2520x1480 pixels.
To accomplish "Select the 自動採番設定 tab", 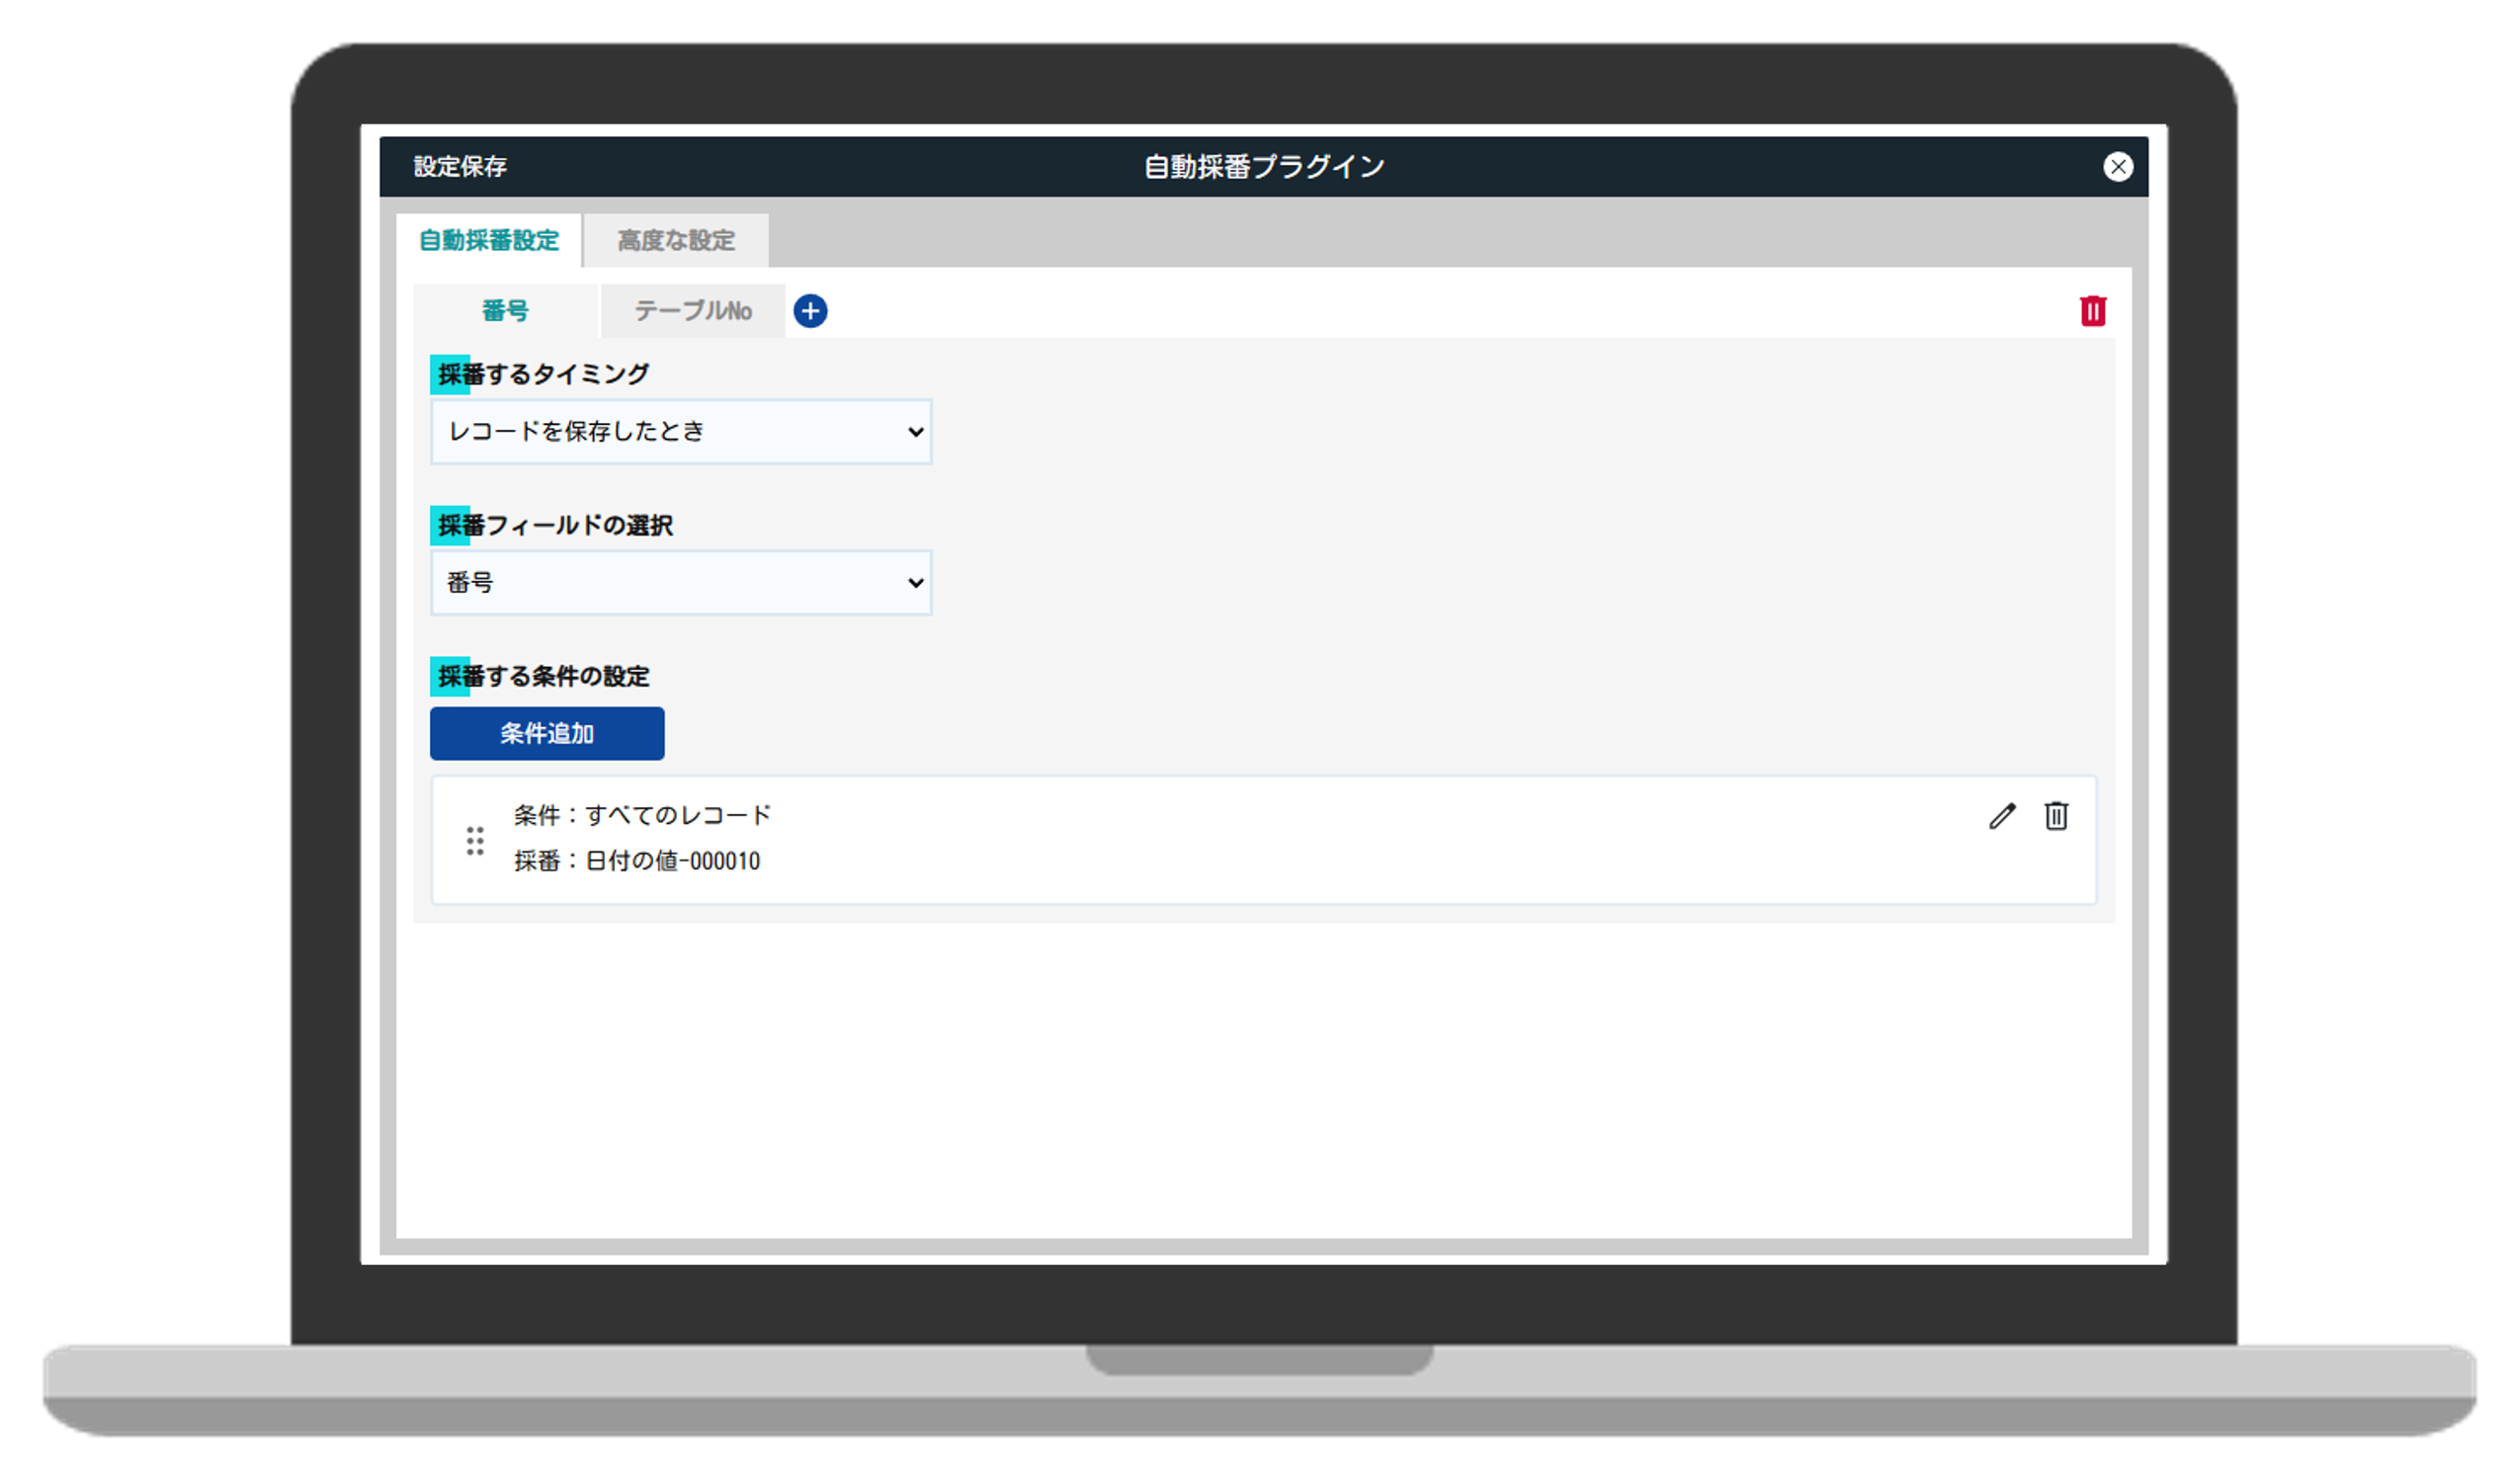I will click(x=488, y=241).
